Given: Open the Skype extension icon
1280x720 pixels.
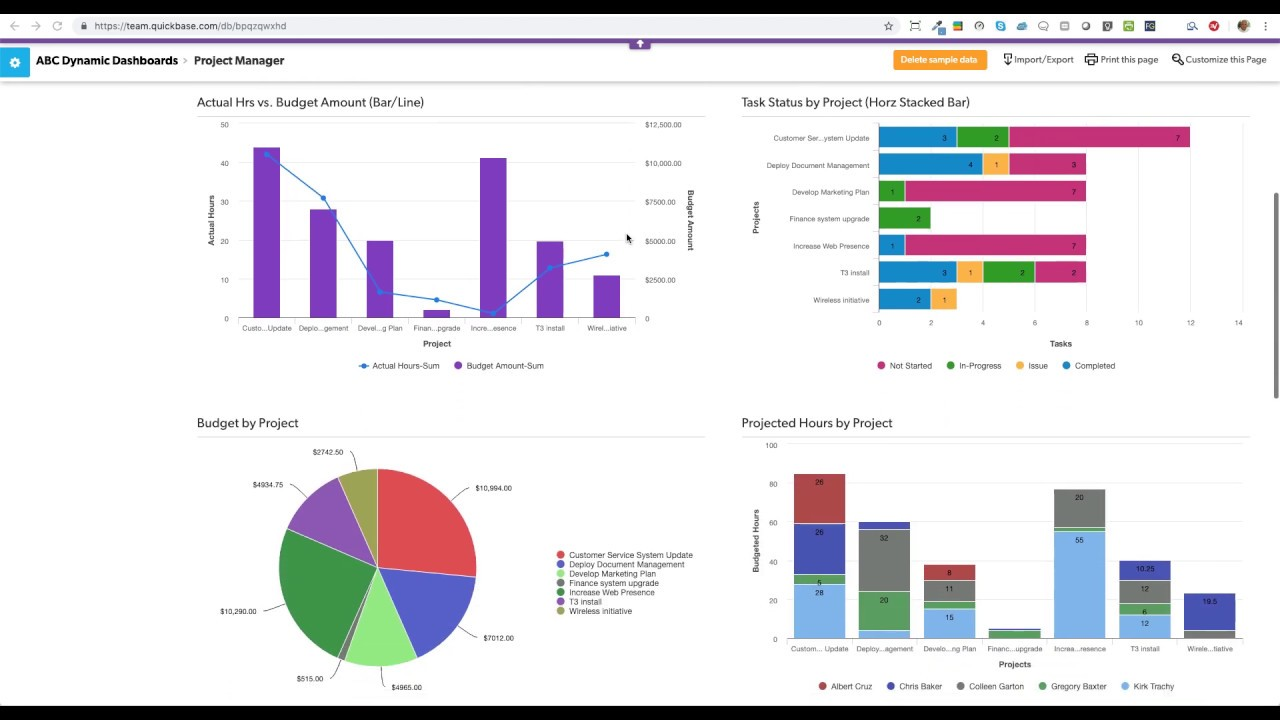Looking at the screenshot, I should [x=1000, y=26].
